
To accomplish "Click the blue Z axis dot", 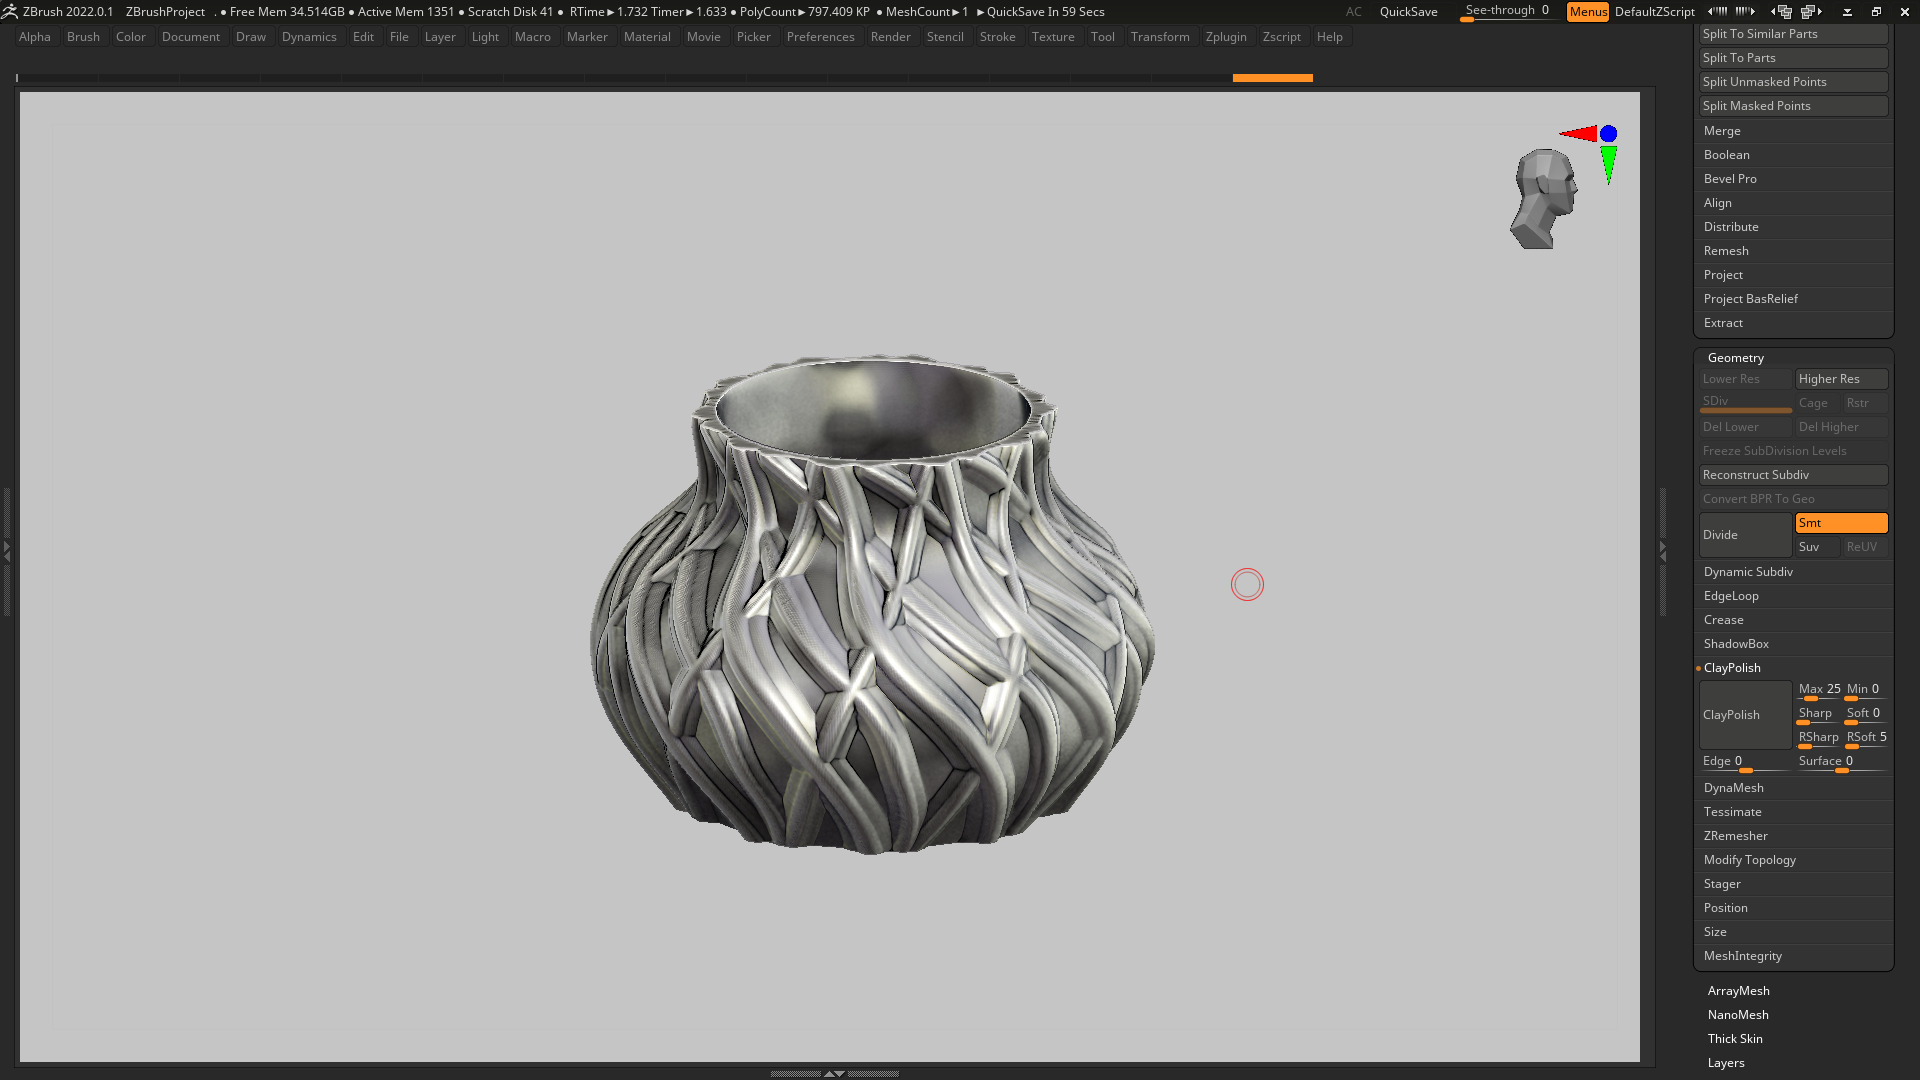I will [1608, 133].
